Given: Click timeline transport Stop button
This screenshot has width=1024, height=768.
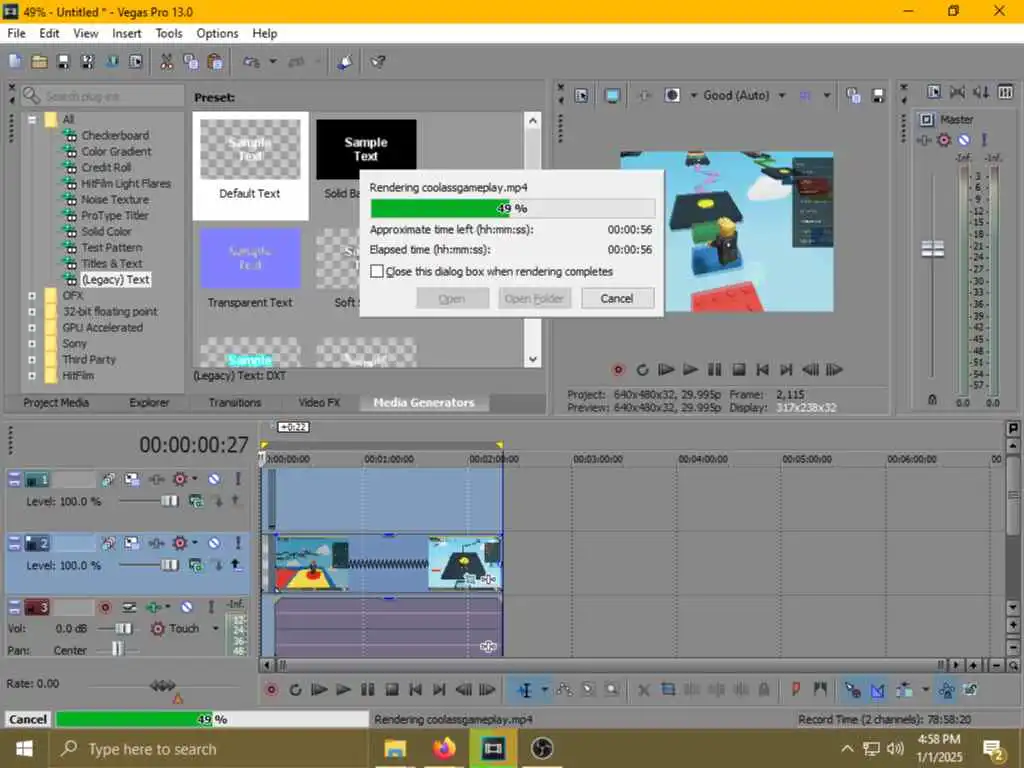Looking at the screenshot, I should [391, 690].
